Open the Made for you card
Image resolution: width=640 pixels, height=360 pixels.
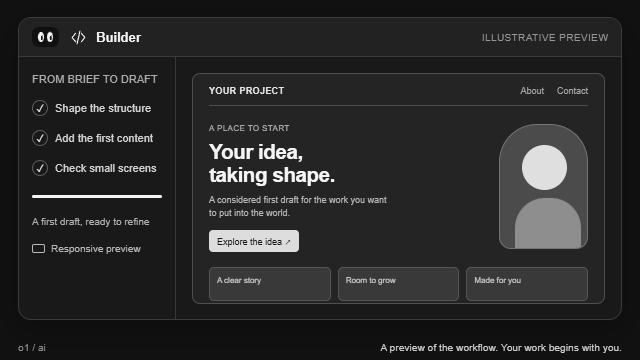point(527,284)
